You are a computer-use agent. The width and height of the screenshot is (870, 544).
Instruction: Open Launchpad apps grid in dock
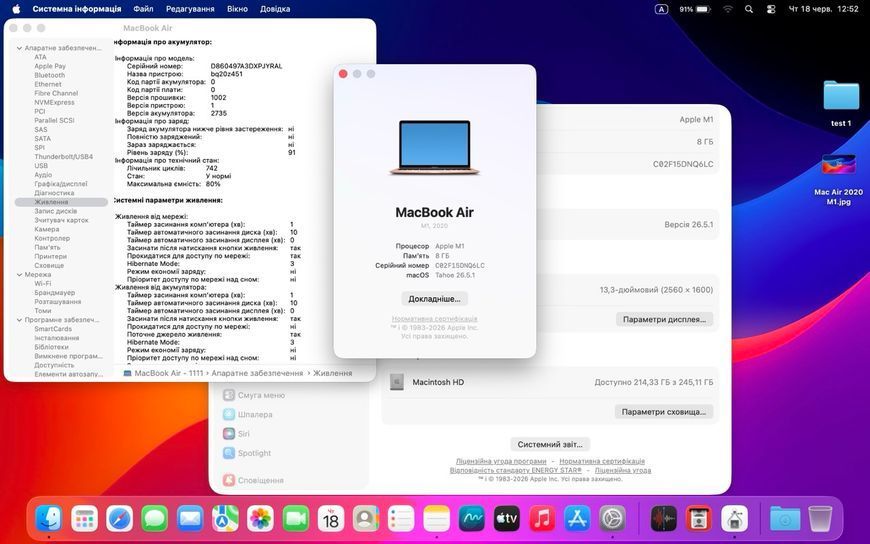pos(84,520)
